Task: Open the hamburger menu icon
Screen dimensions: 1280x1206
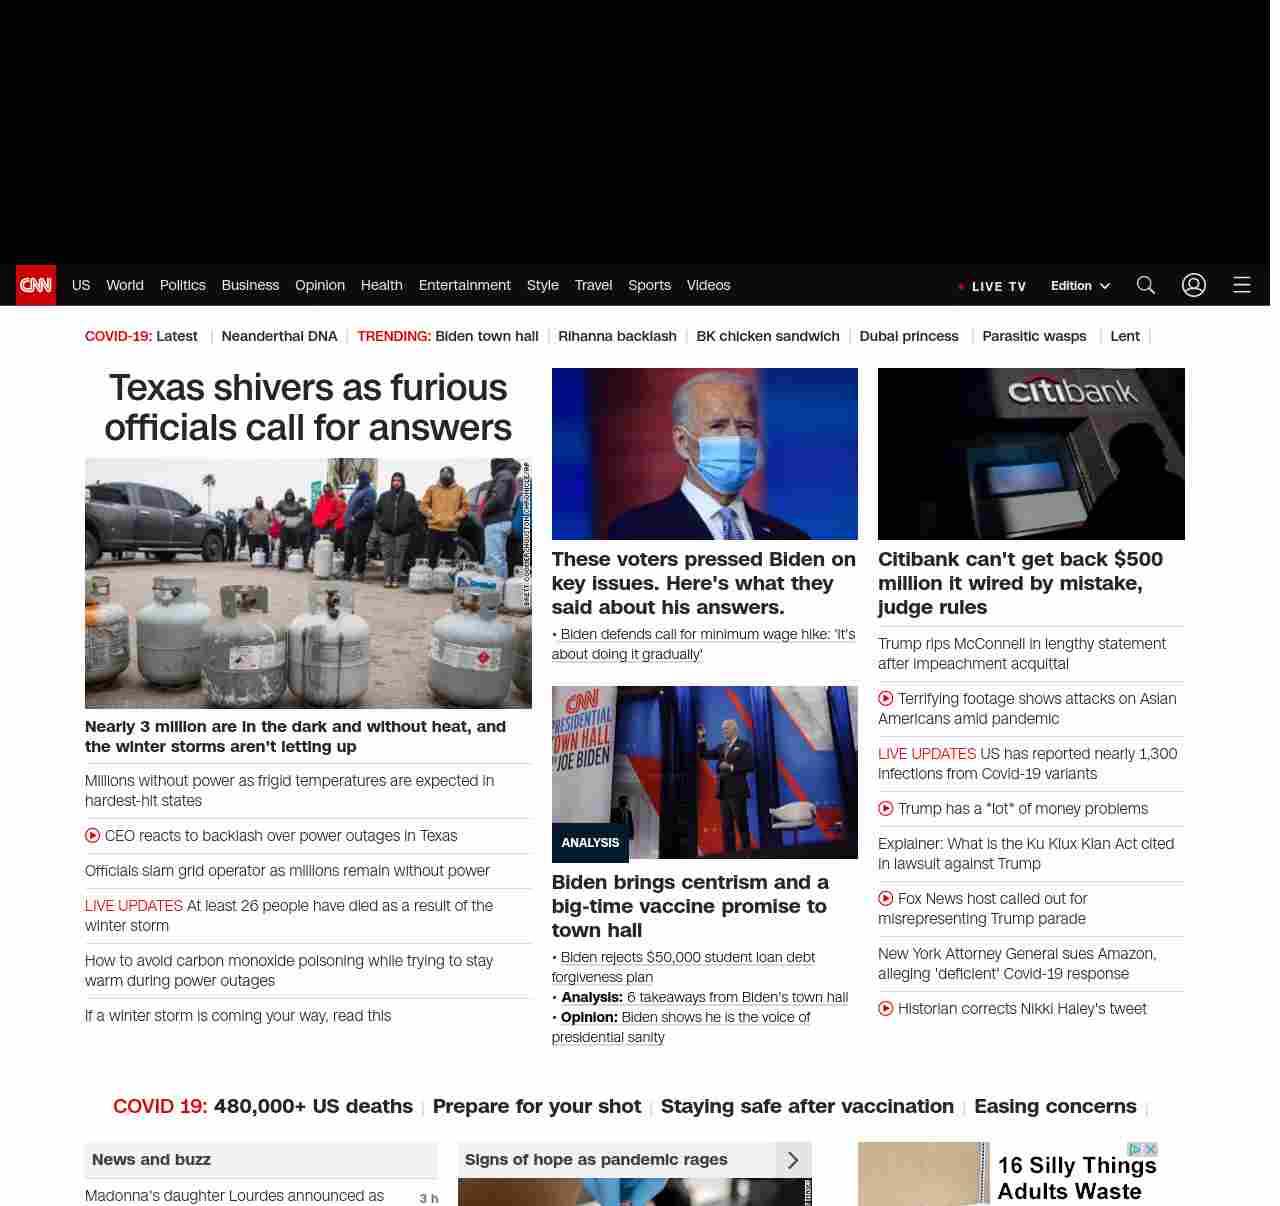Action: click(1242, 285)
